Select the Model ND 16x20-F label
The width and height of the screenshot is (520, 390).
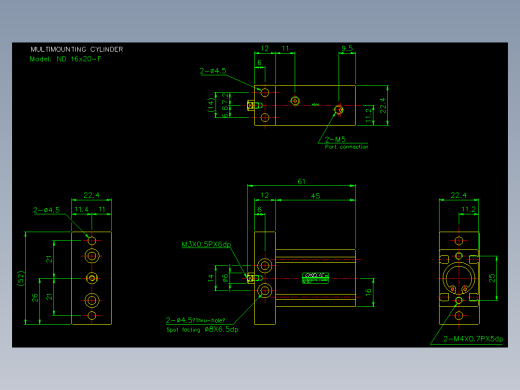(x=65, y=59)
